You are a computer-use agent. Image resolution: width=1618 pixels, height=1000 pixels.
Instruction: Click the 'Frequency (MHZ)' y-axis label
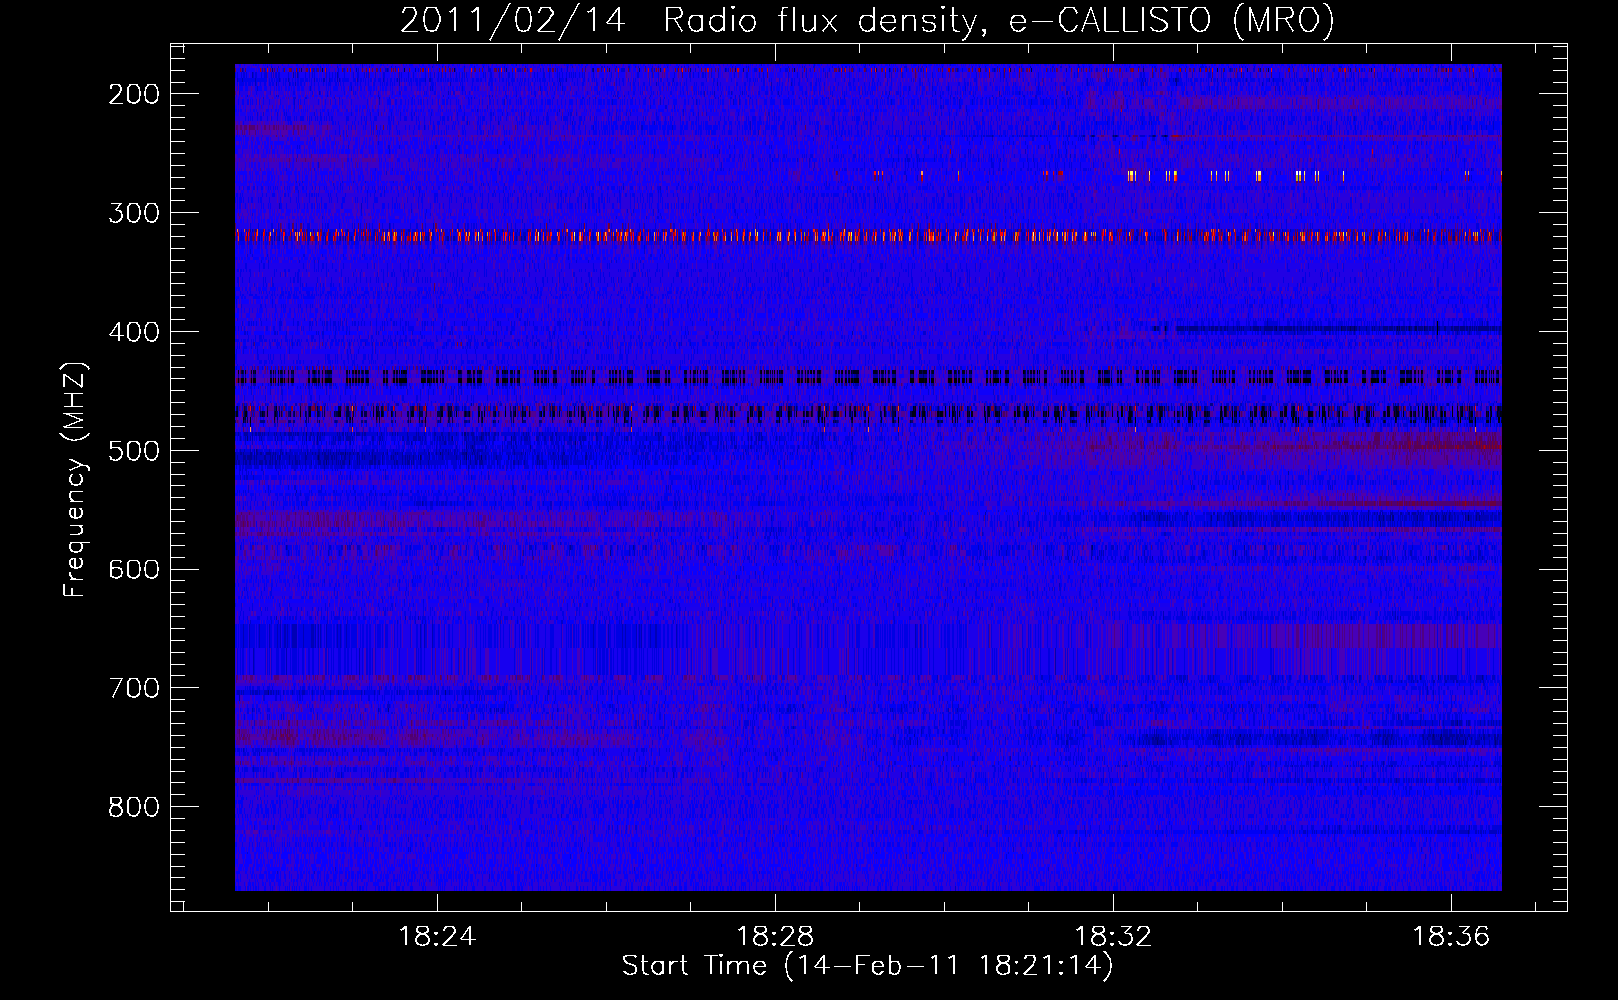(75, 480)
